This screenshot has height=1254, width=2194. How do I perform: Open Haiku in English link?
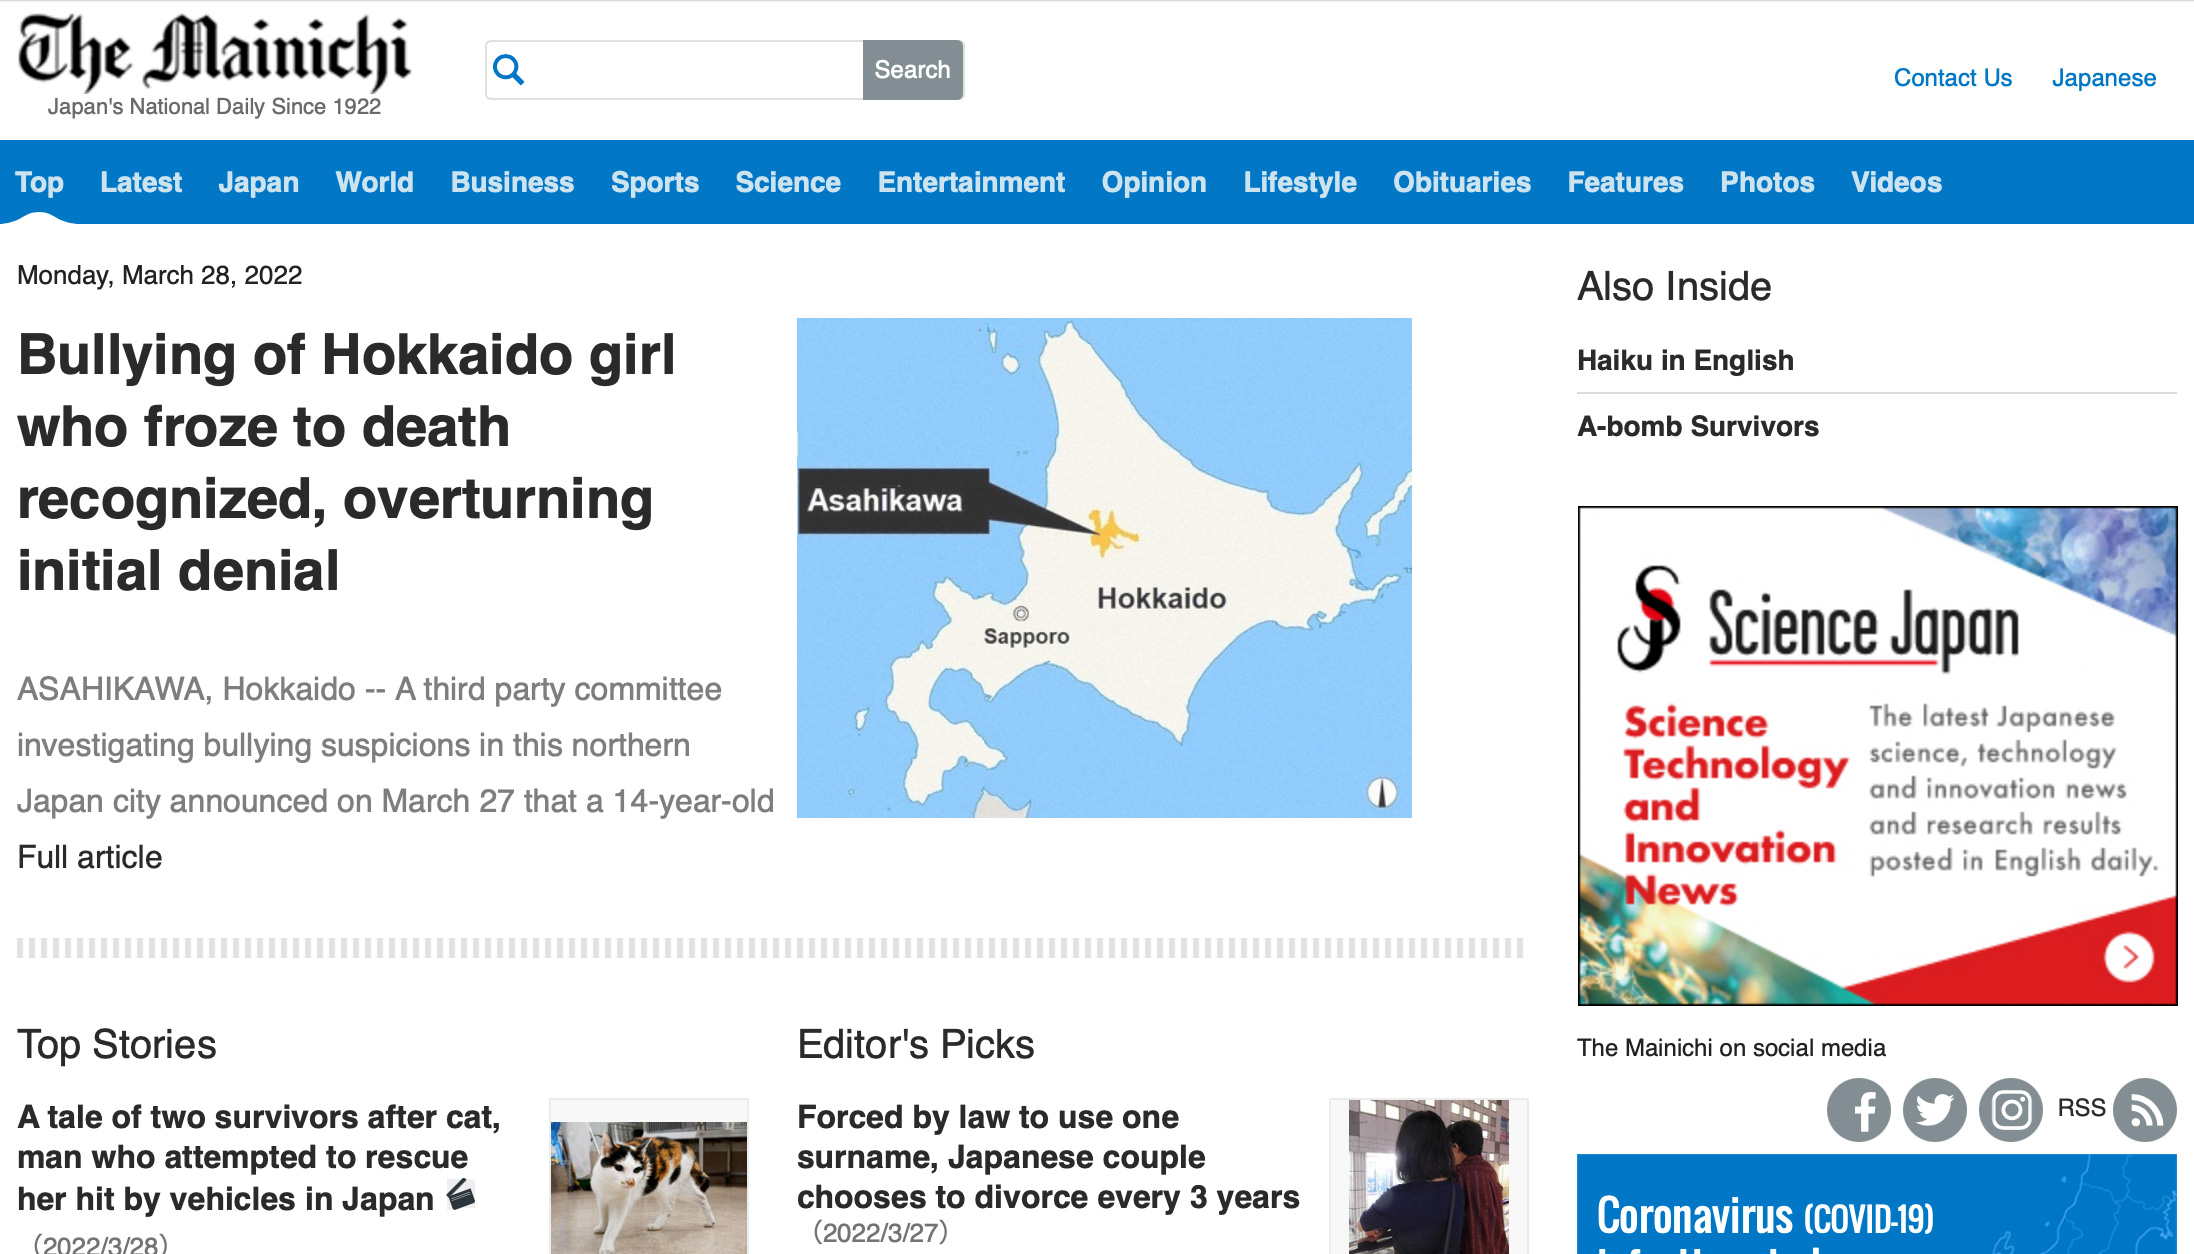(x=1685, y=360)
